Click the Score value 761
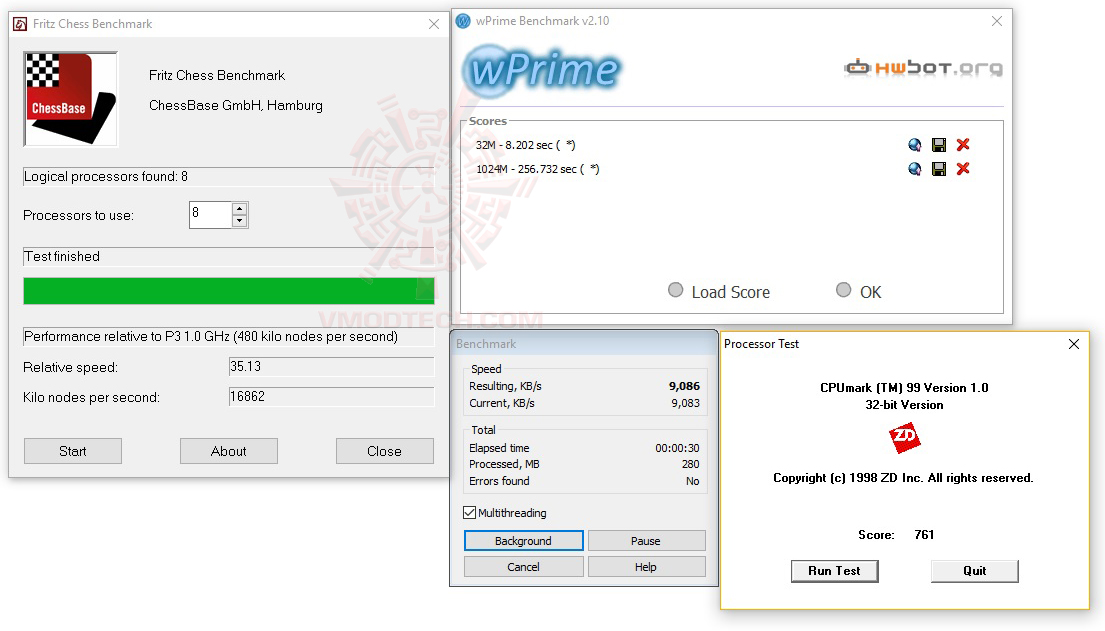This screenshot has height=631, width=1105. [924, 534]
